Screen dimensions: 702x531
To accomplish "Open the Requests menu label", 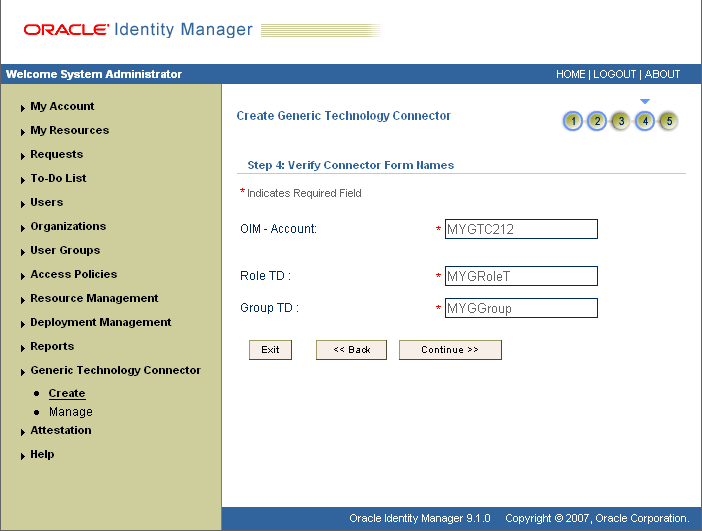I will point(57,154).
